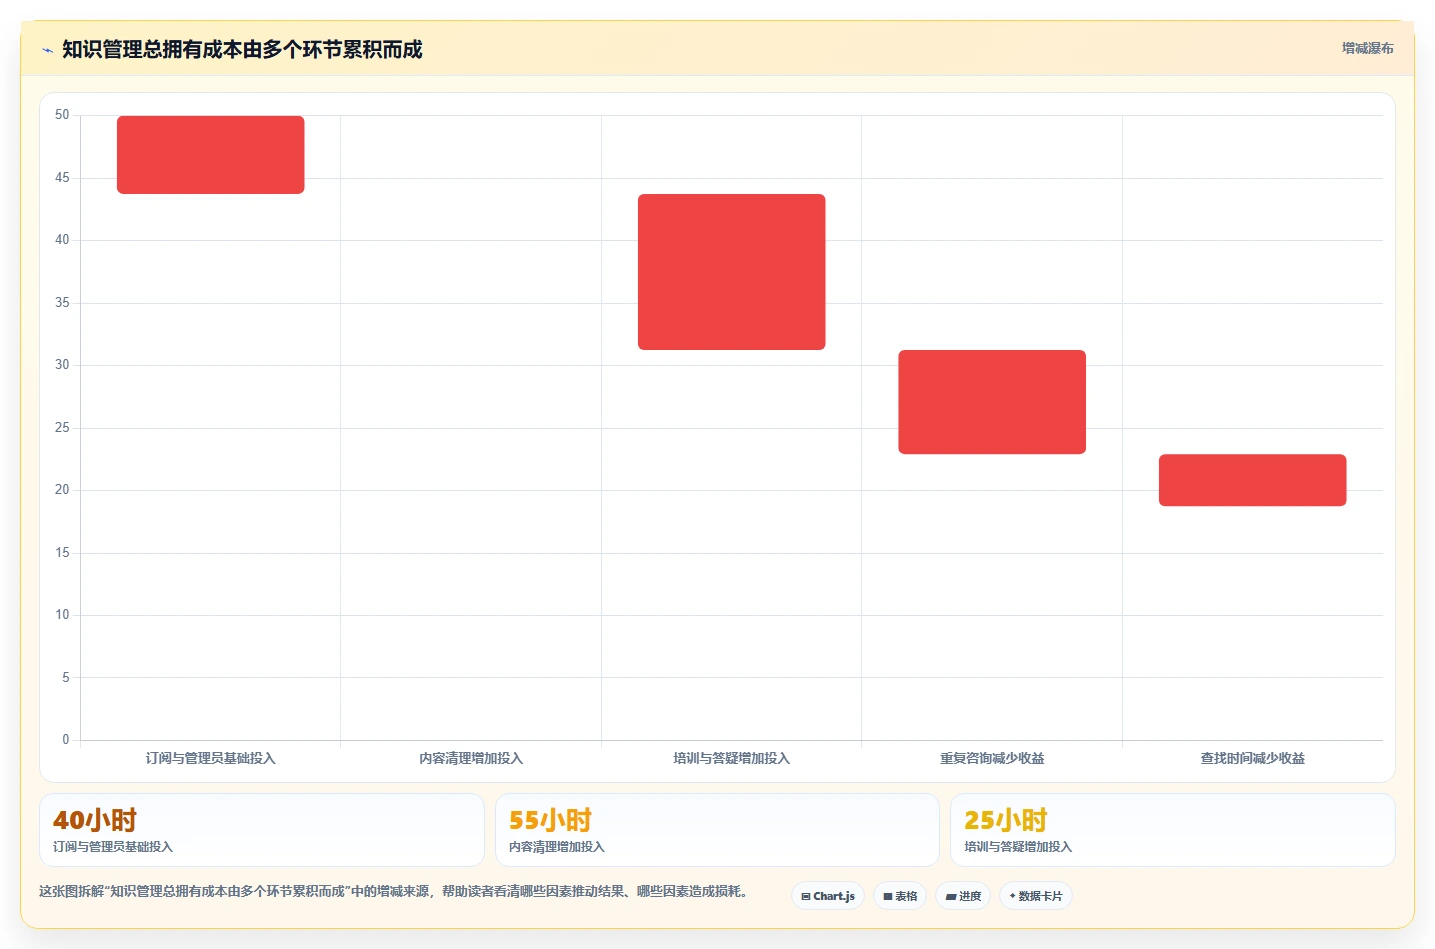Click the 40小时 stat card
This screenshot has height=949, width=1435.
coord(262,830)
